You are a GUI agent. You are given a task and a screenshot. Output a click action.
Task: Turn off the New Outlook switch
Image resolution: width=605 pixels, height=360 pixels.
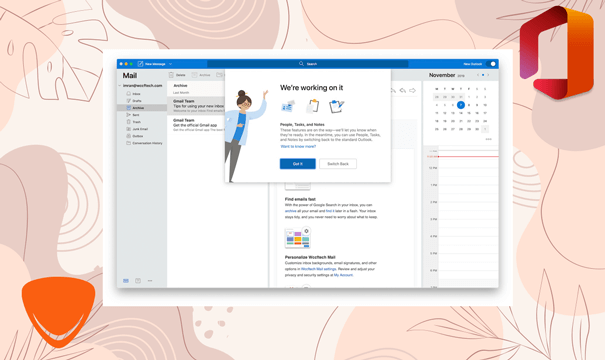tap(491, 64)
